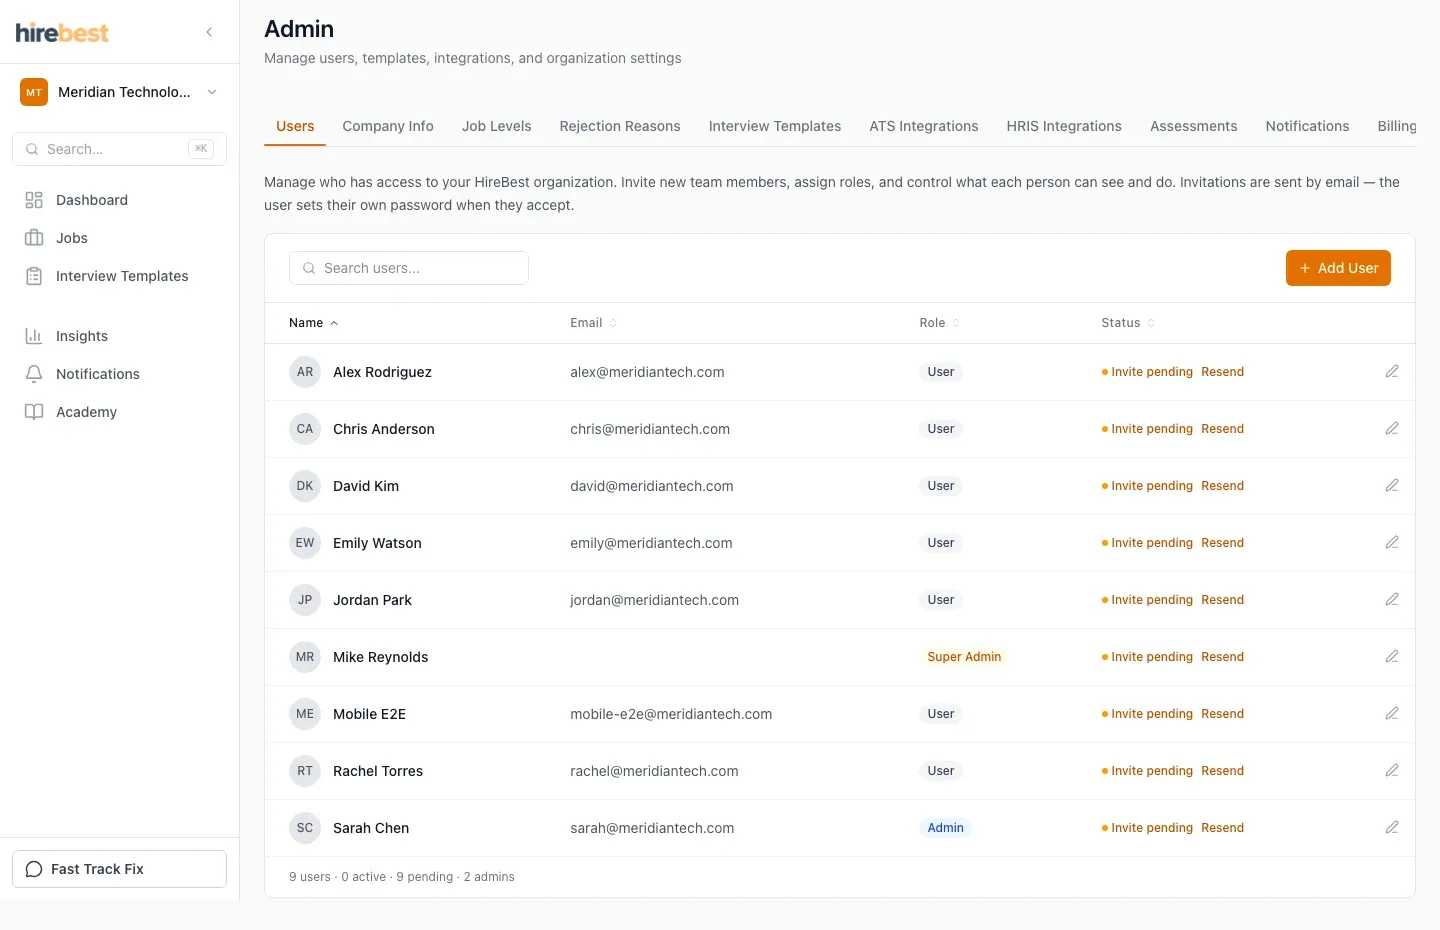Open Dashboard from the sidebar
Screen dimensions: 1440x930
[x=120, y=200]
